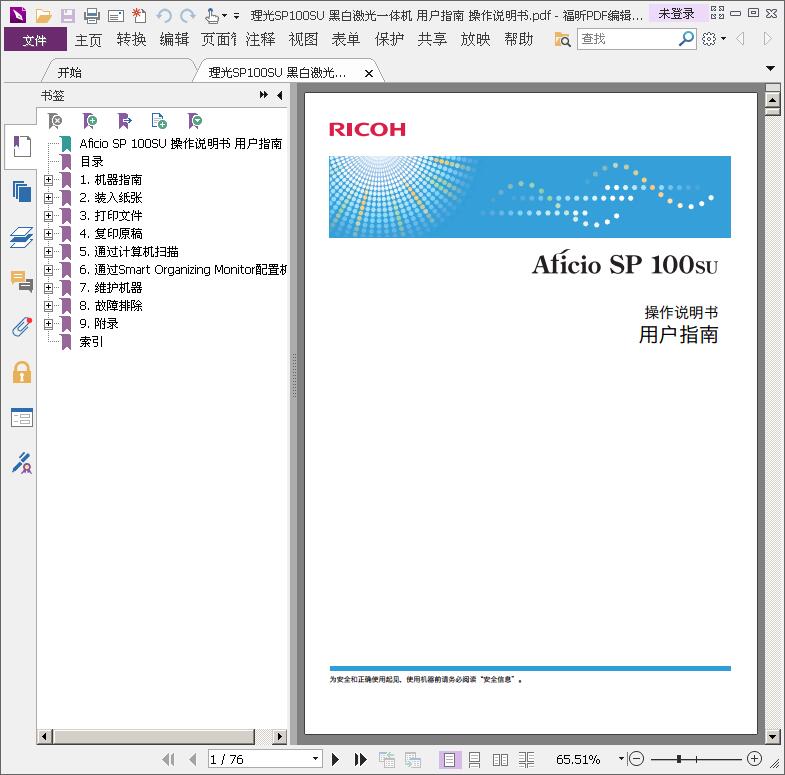
Task: Expand the 1. 机器指南 bookmark
Action: coord(48,180)
